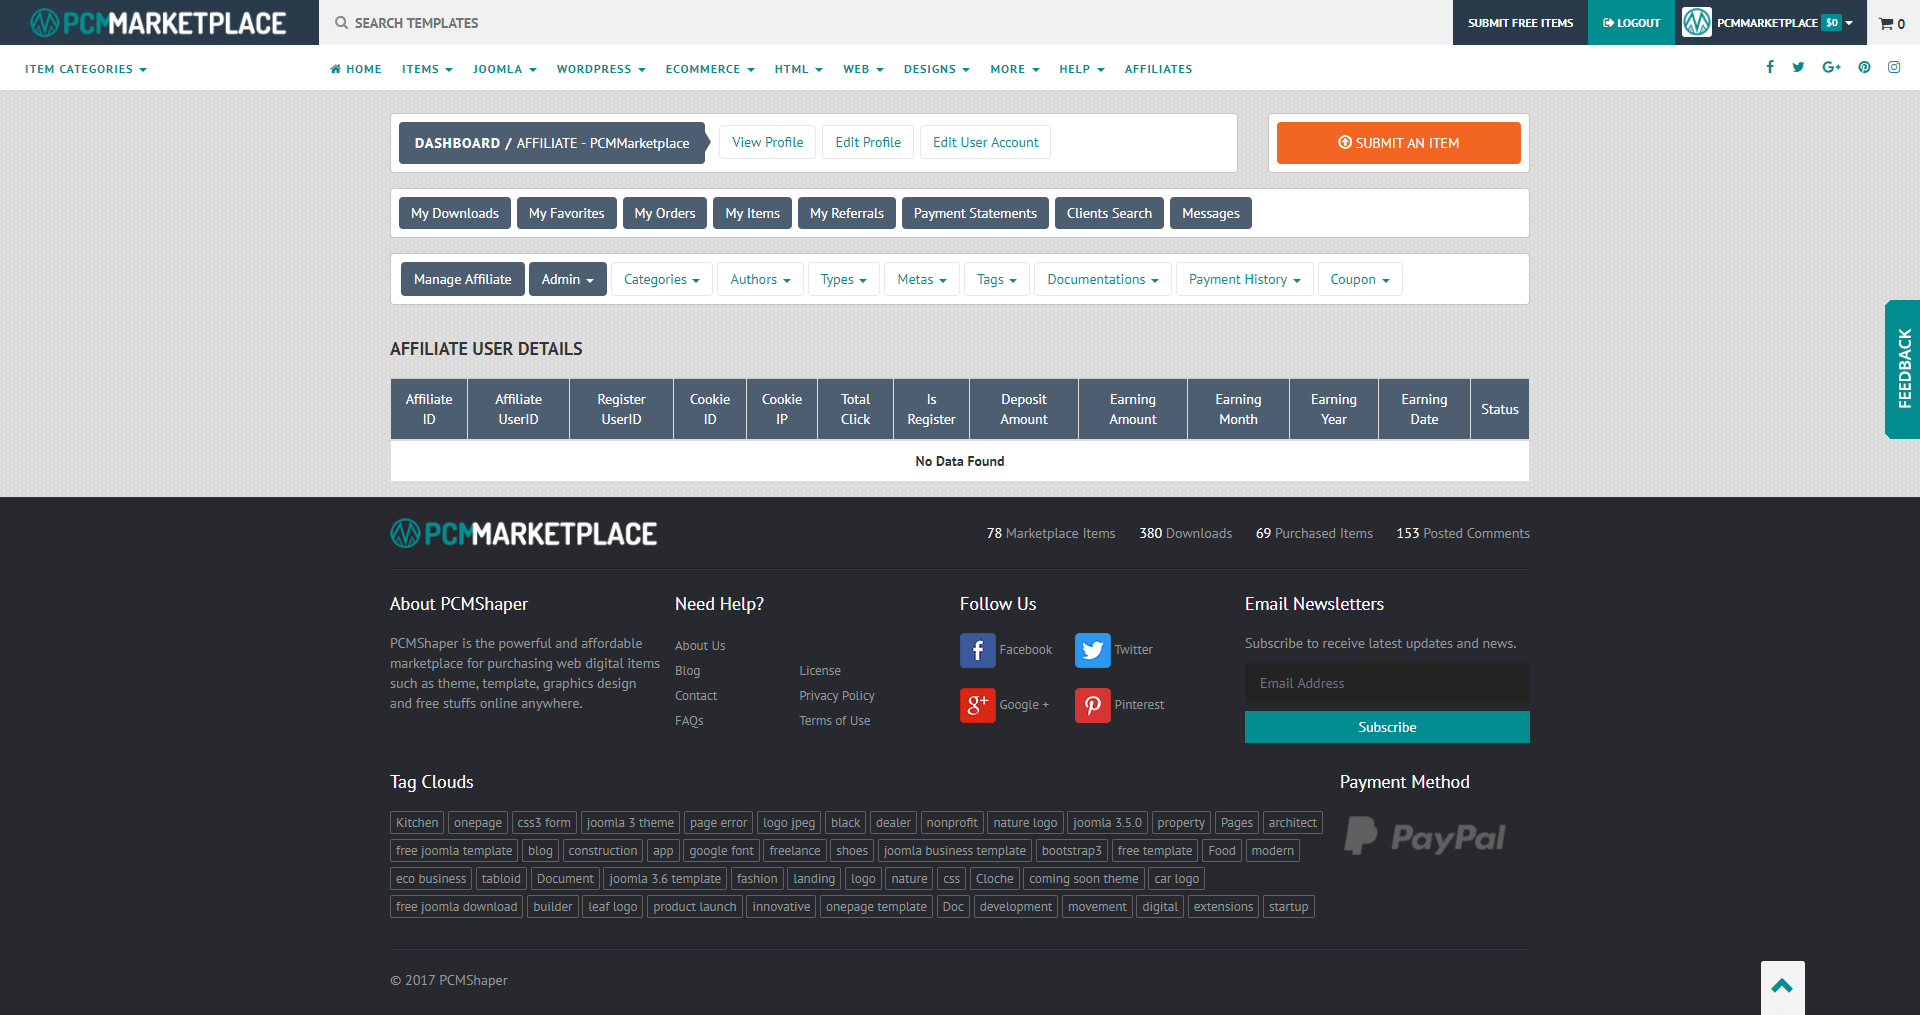Click the Edit Profile button
1920x1015 pixels.
(868, 142)
